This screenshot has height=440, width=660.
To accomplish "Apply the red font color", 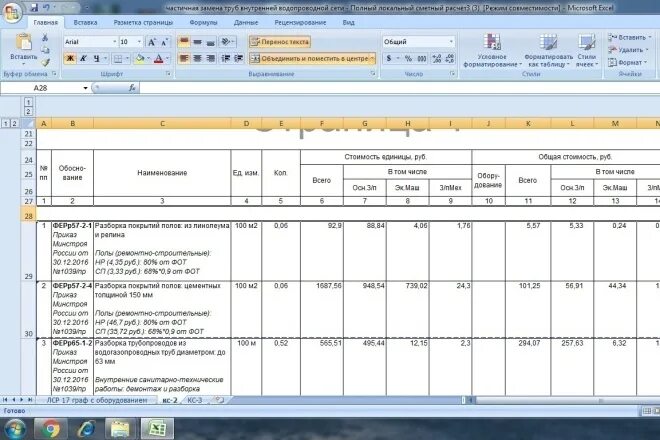I will click(159, 59).
